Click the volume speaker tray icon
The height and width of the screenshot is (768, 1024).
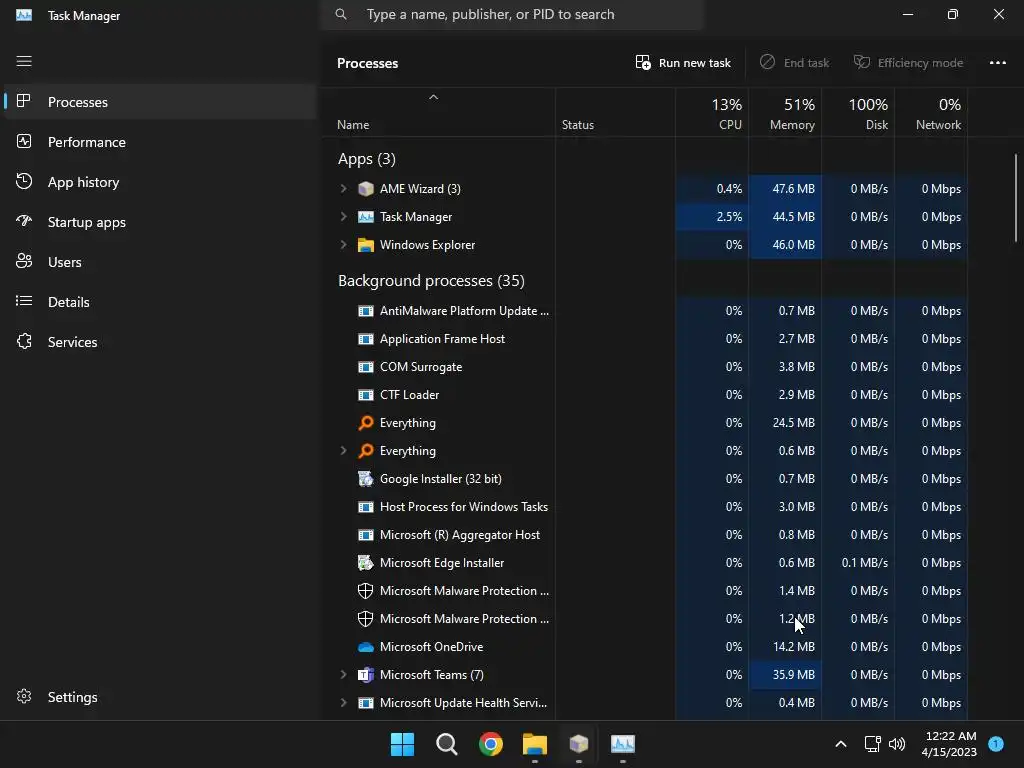click(897, 744)
